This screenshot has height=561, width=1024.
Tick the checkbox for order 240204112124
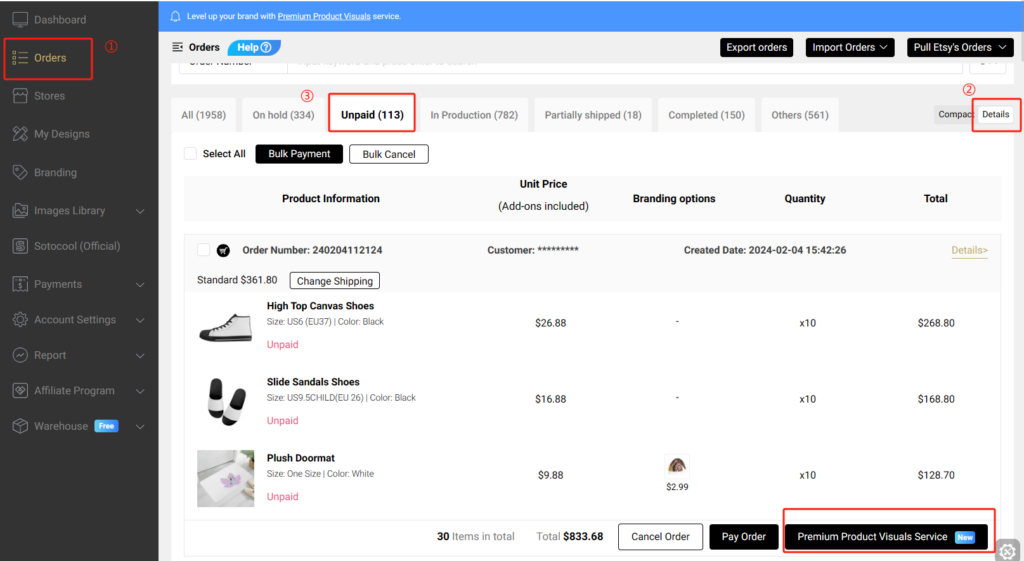(203, 250)
